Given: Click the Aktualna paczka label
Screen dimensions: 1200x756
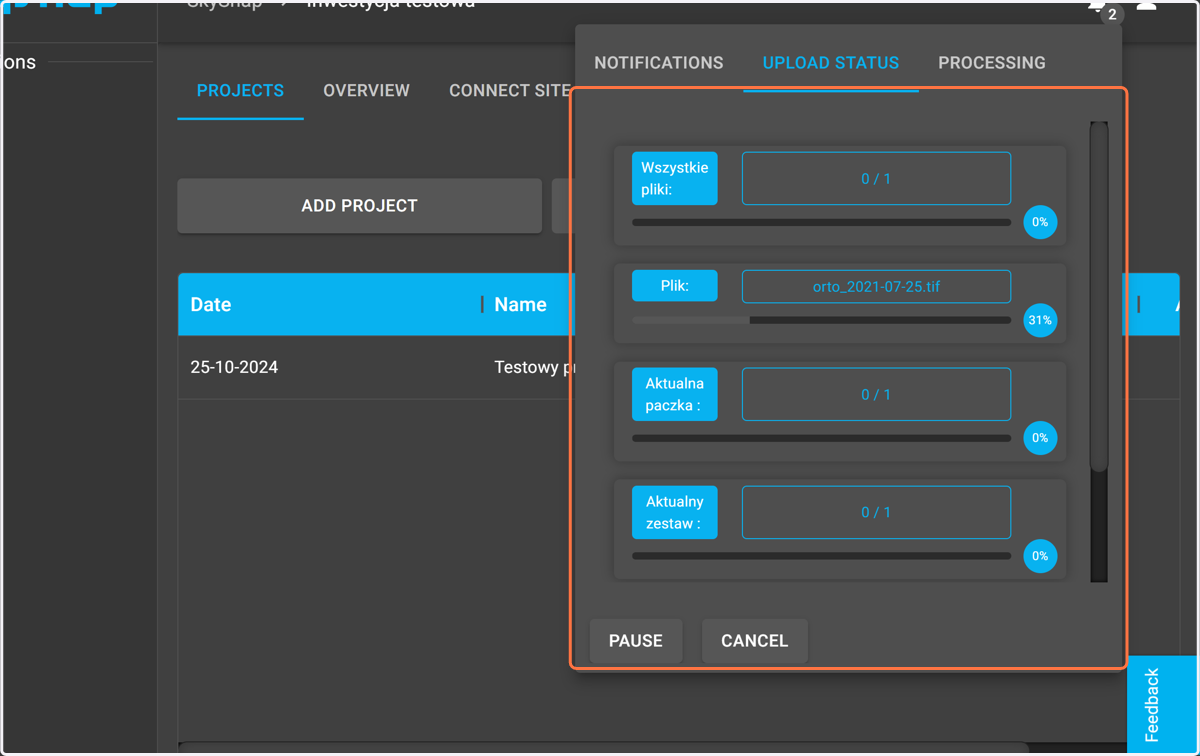Looking at the screenshot, I should coord(675,394).
